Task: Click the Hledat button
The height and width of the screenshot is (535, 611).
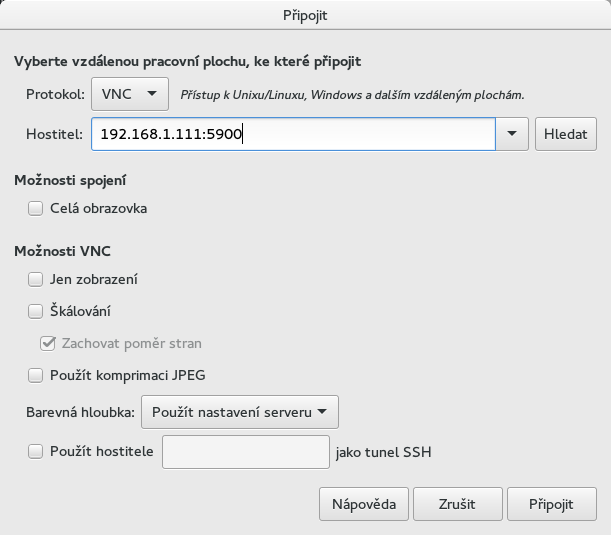Action: pos(565,134)
